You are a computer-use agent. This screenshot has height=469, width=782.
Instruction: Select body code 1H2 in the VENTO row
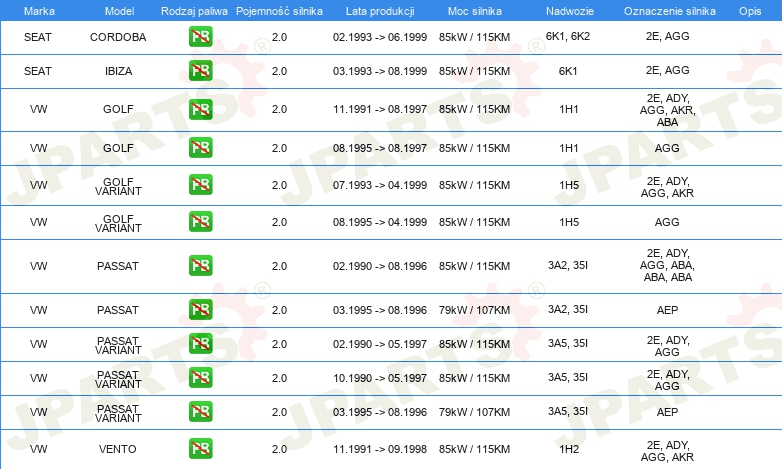pyautogui.click(x=569, y=449)
